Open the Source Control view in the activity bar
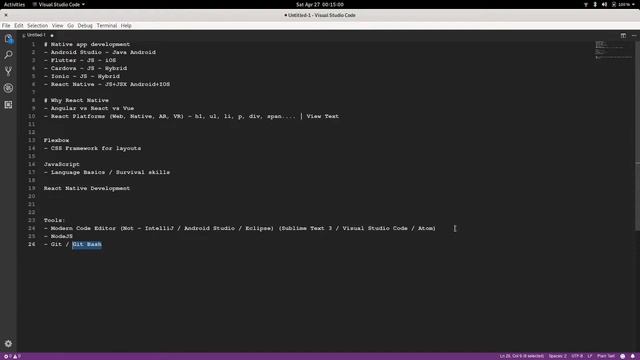 tap(9, 71)
